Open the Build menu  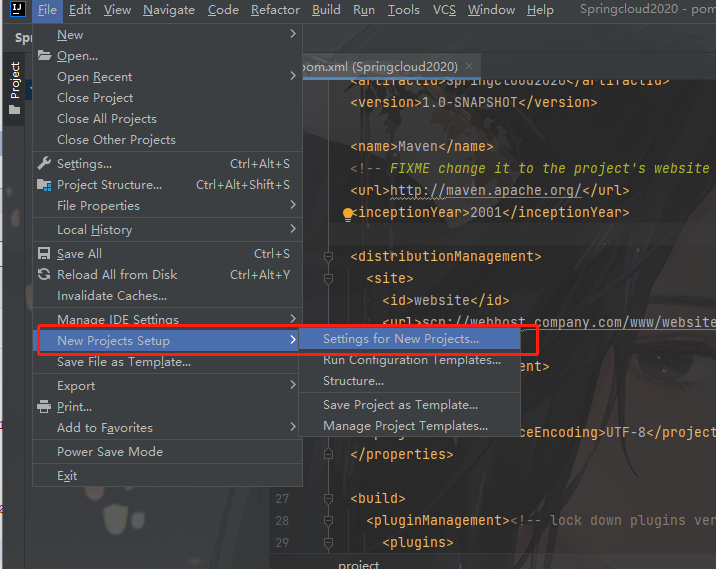point(326,10)
